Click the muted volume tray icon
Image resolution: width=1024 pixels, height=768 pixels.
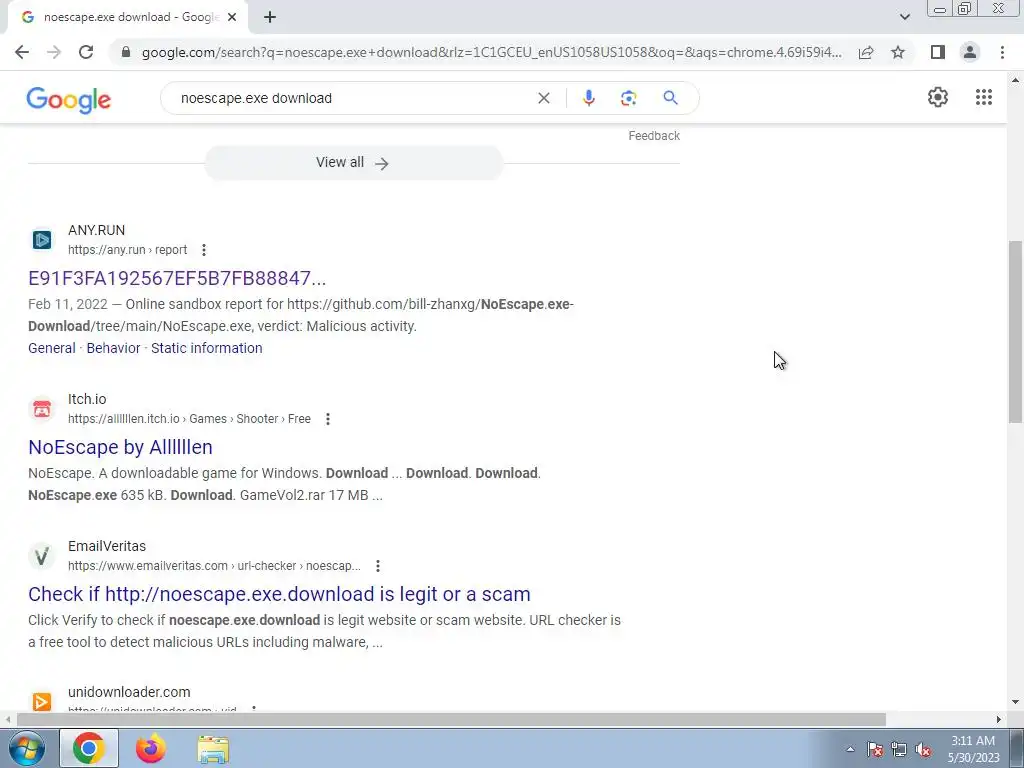click(923, 750)
